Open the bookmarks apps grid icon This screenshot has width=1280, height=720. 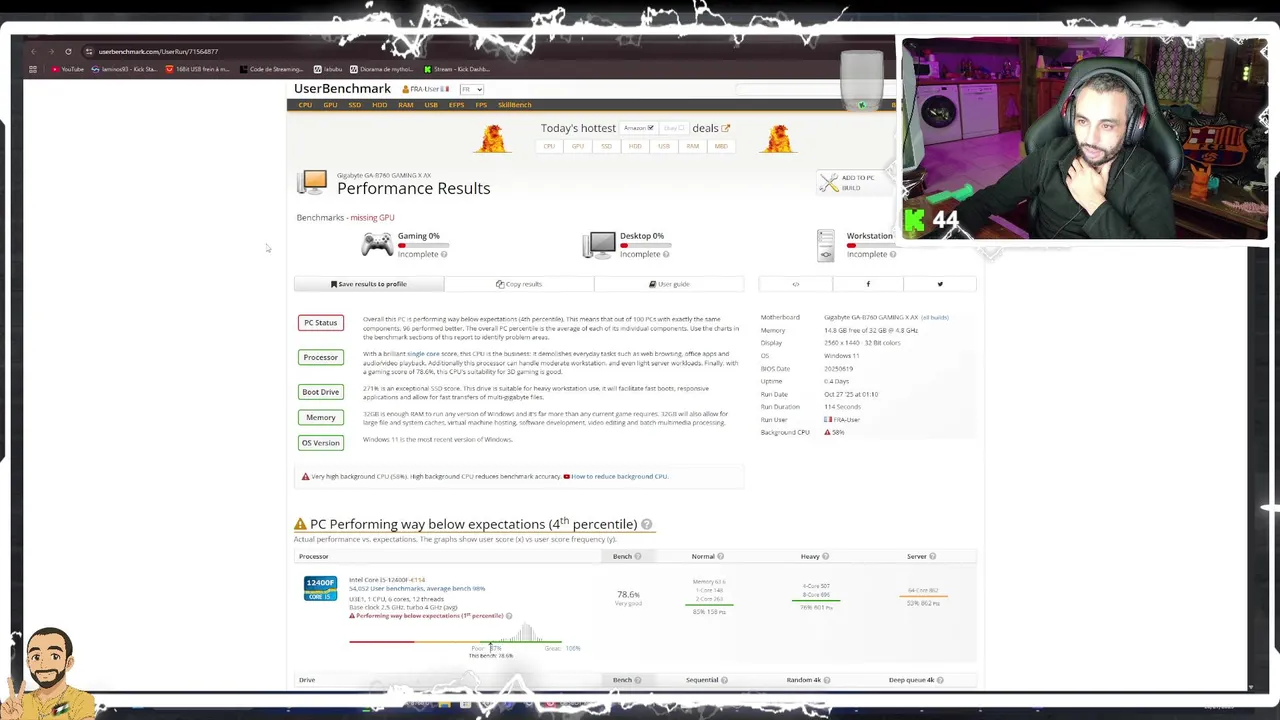[33, 69]
